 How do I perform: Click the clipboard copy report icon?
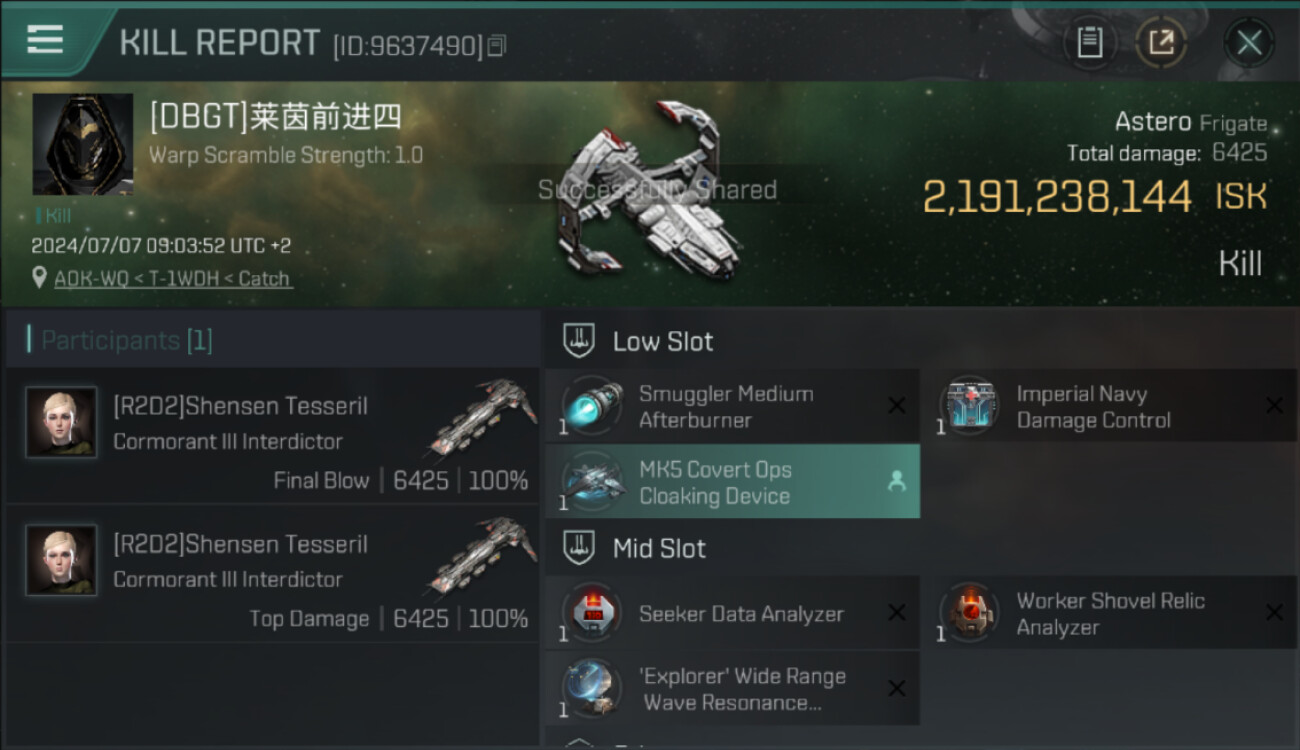1089,43
